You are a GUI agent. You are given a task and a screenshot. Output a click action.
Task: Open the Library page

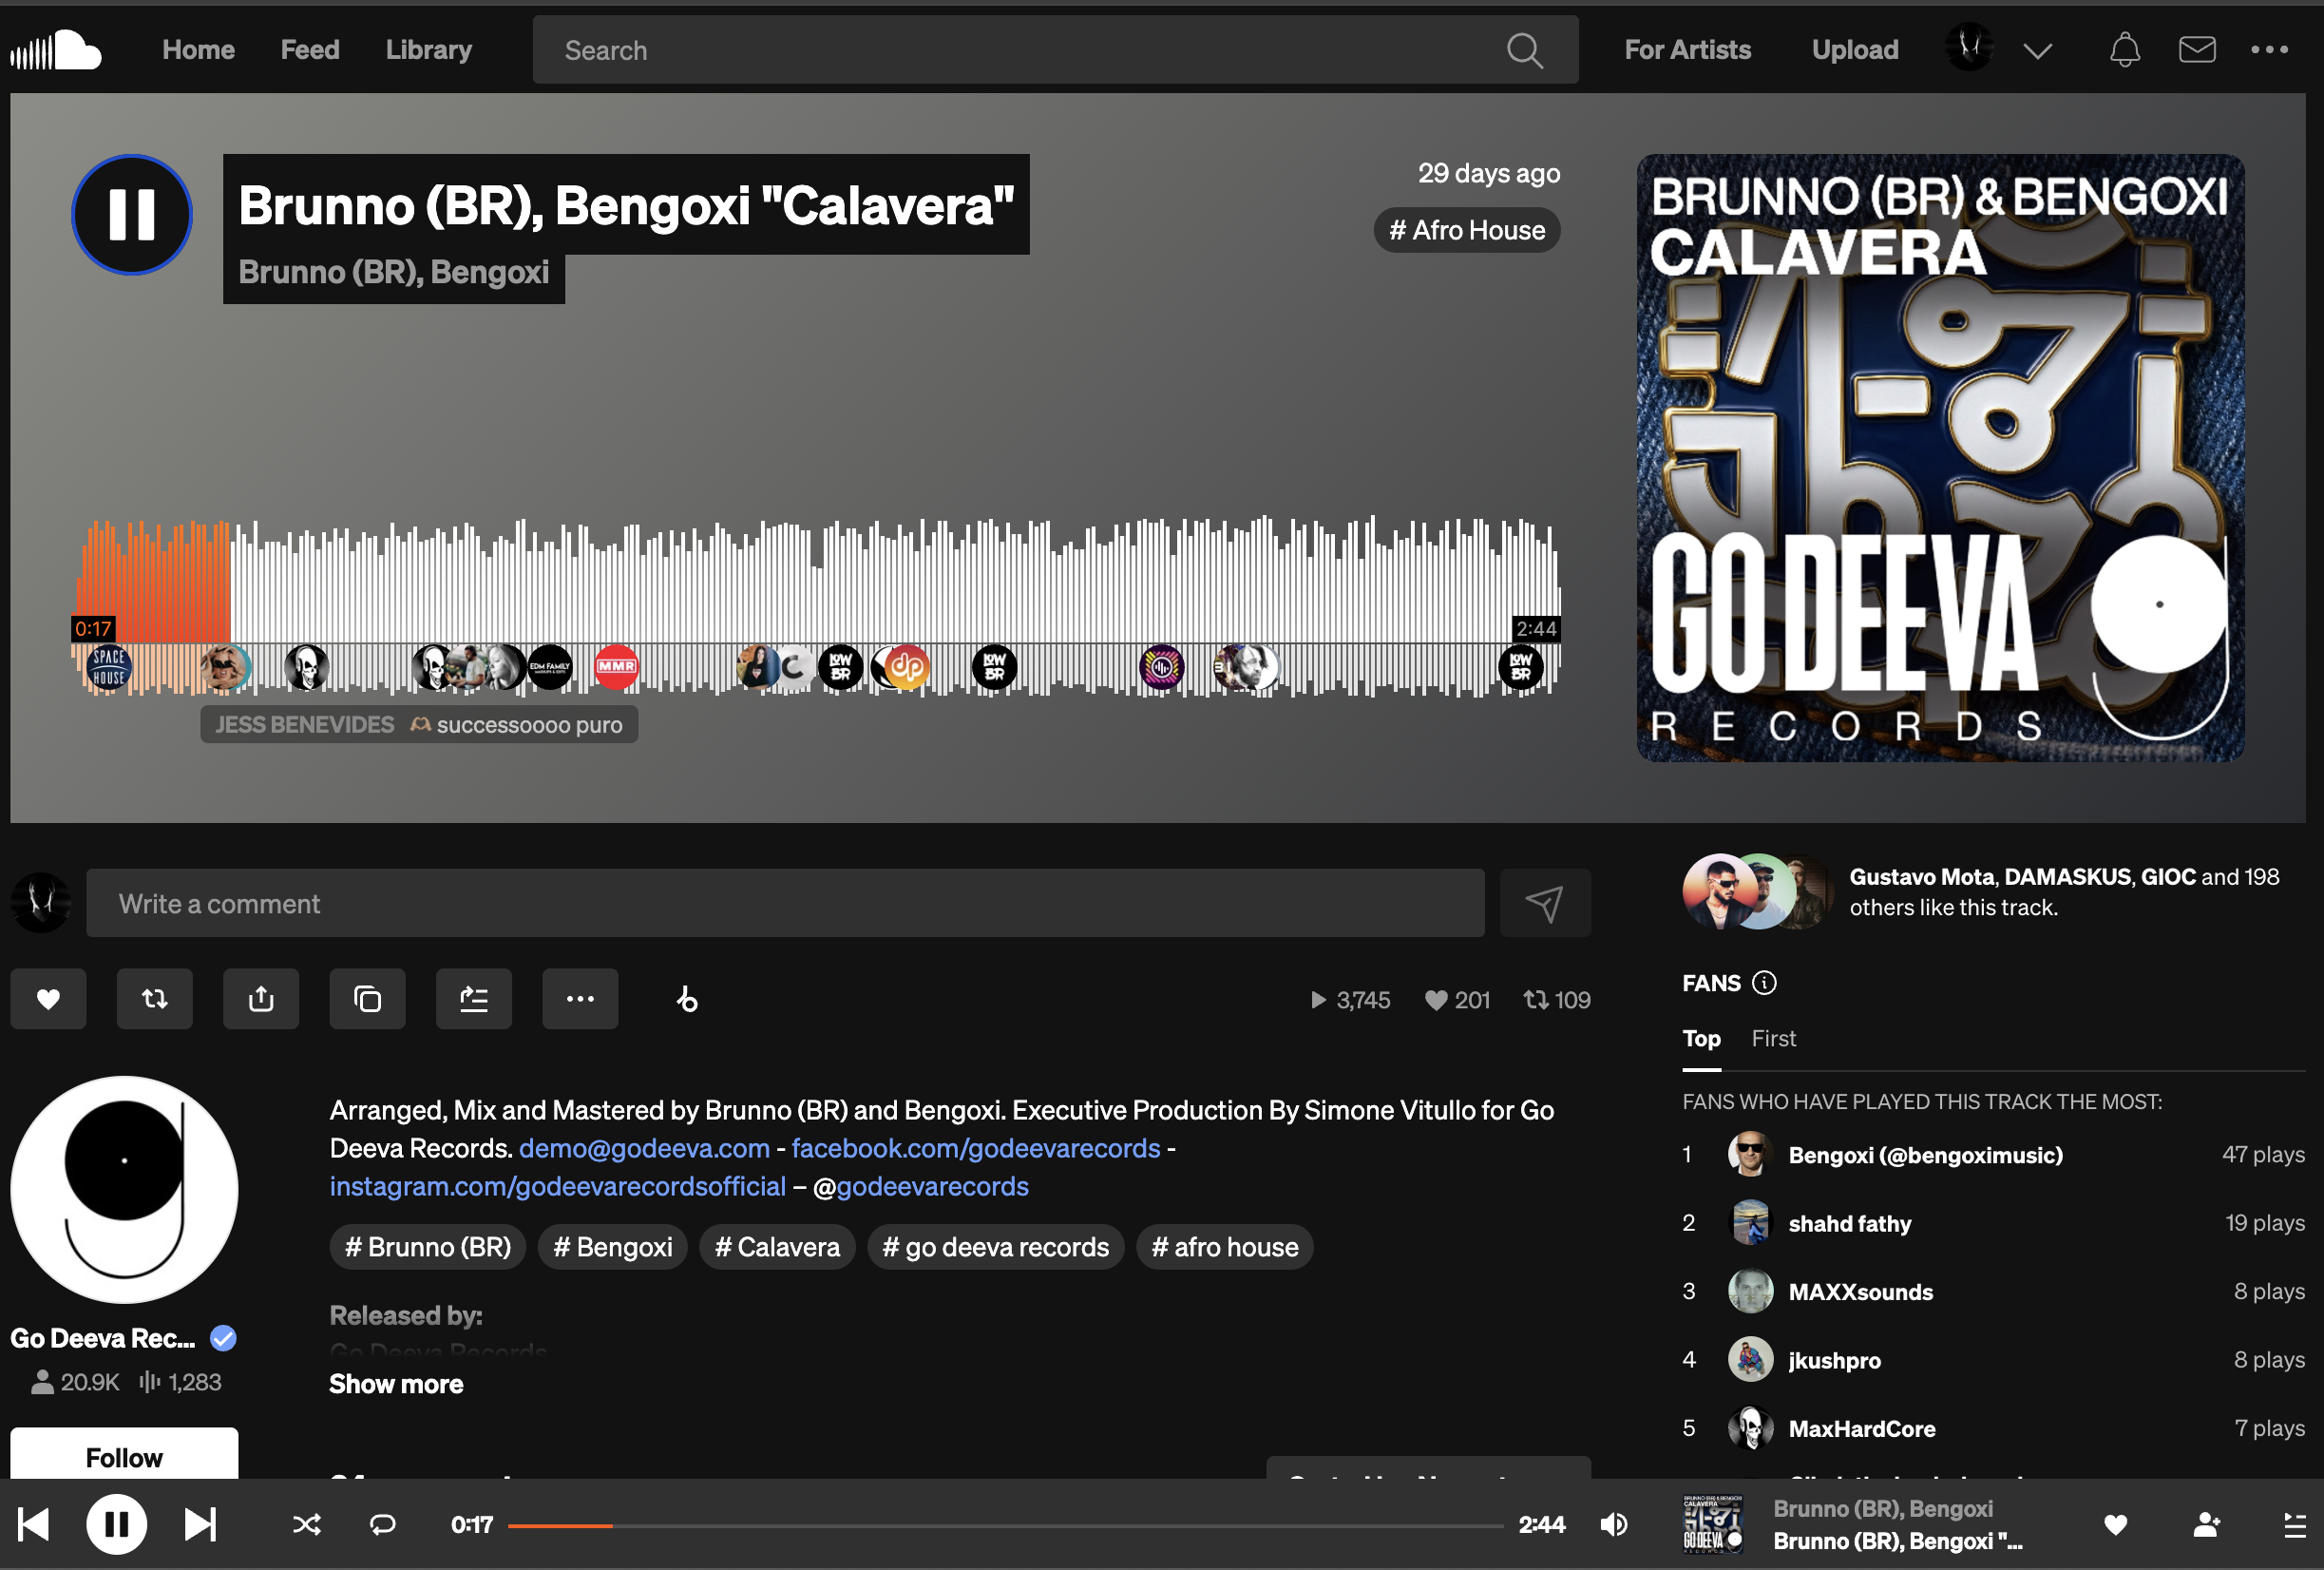(429, 50)
